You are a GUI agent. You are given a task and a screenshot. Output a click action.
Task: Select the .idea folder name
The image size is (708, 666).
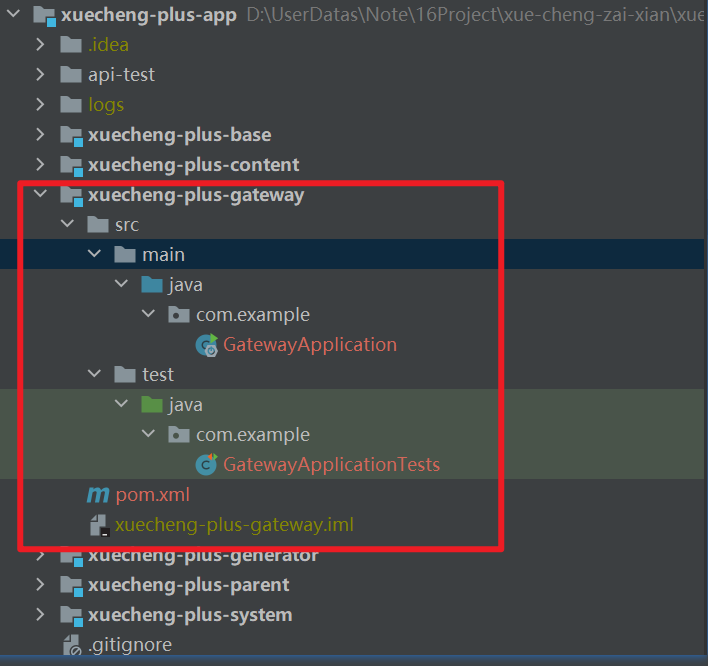pos(108,45)
